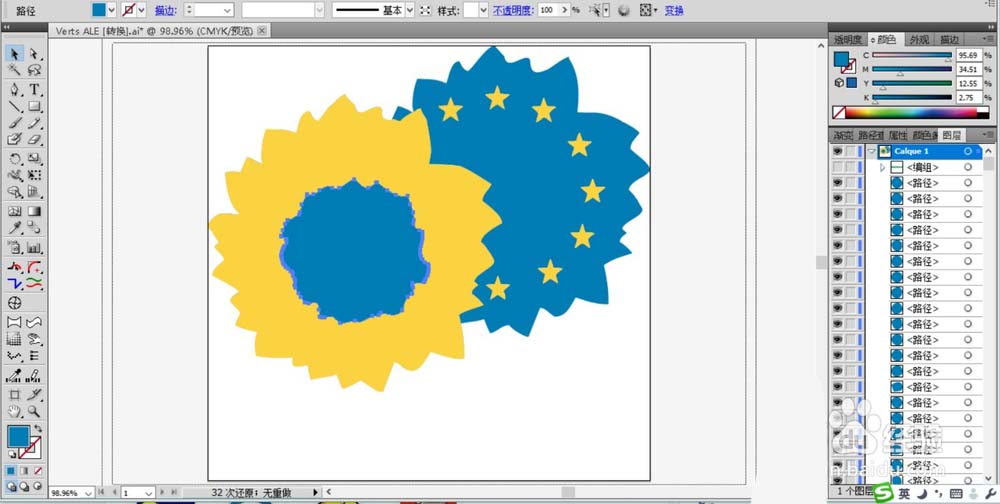1000x504 pixels.
Task: Click the 不透明度 link in control bar
Action: click(x=513, y=10)
